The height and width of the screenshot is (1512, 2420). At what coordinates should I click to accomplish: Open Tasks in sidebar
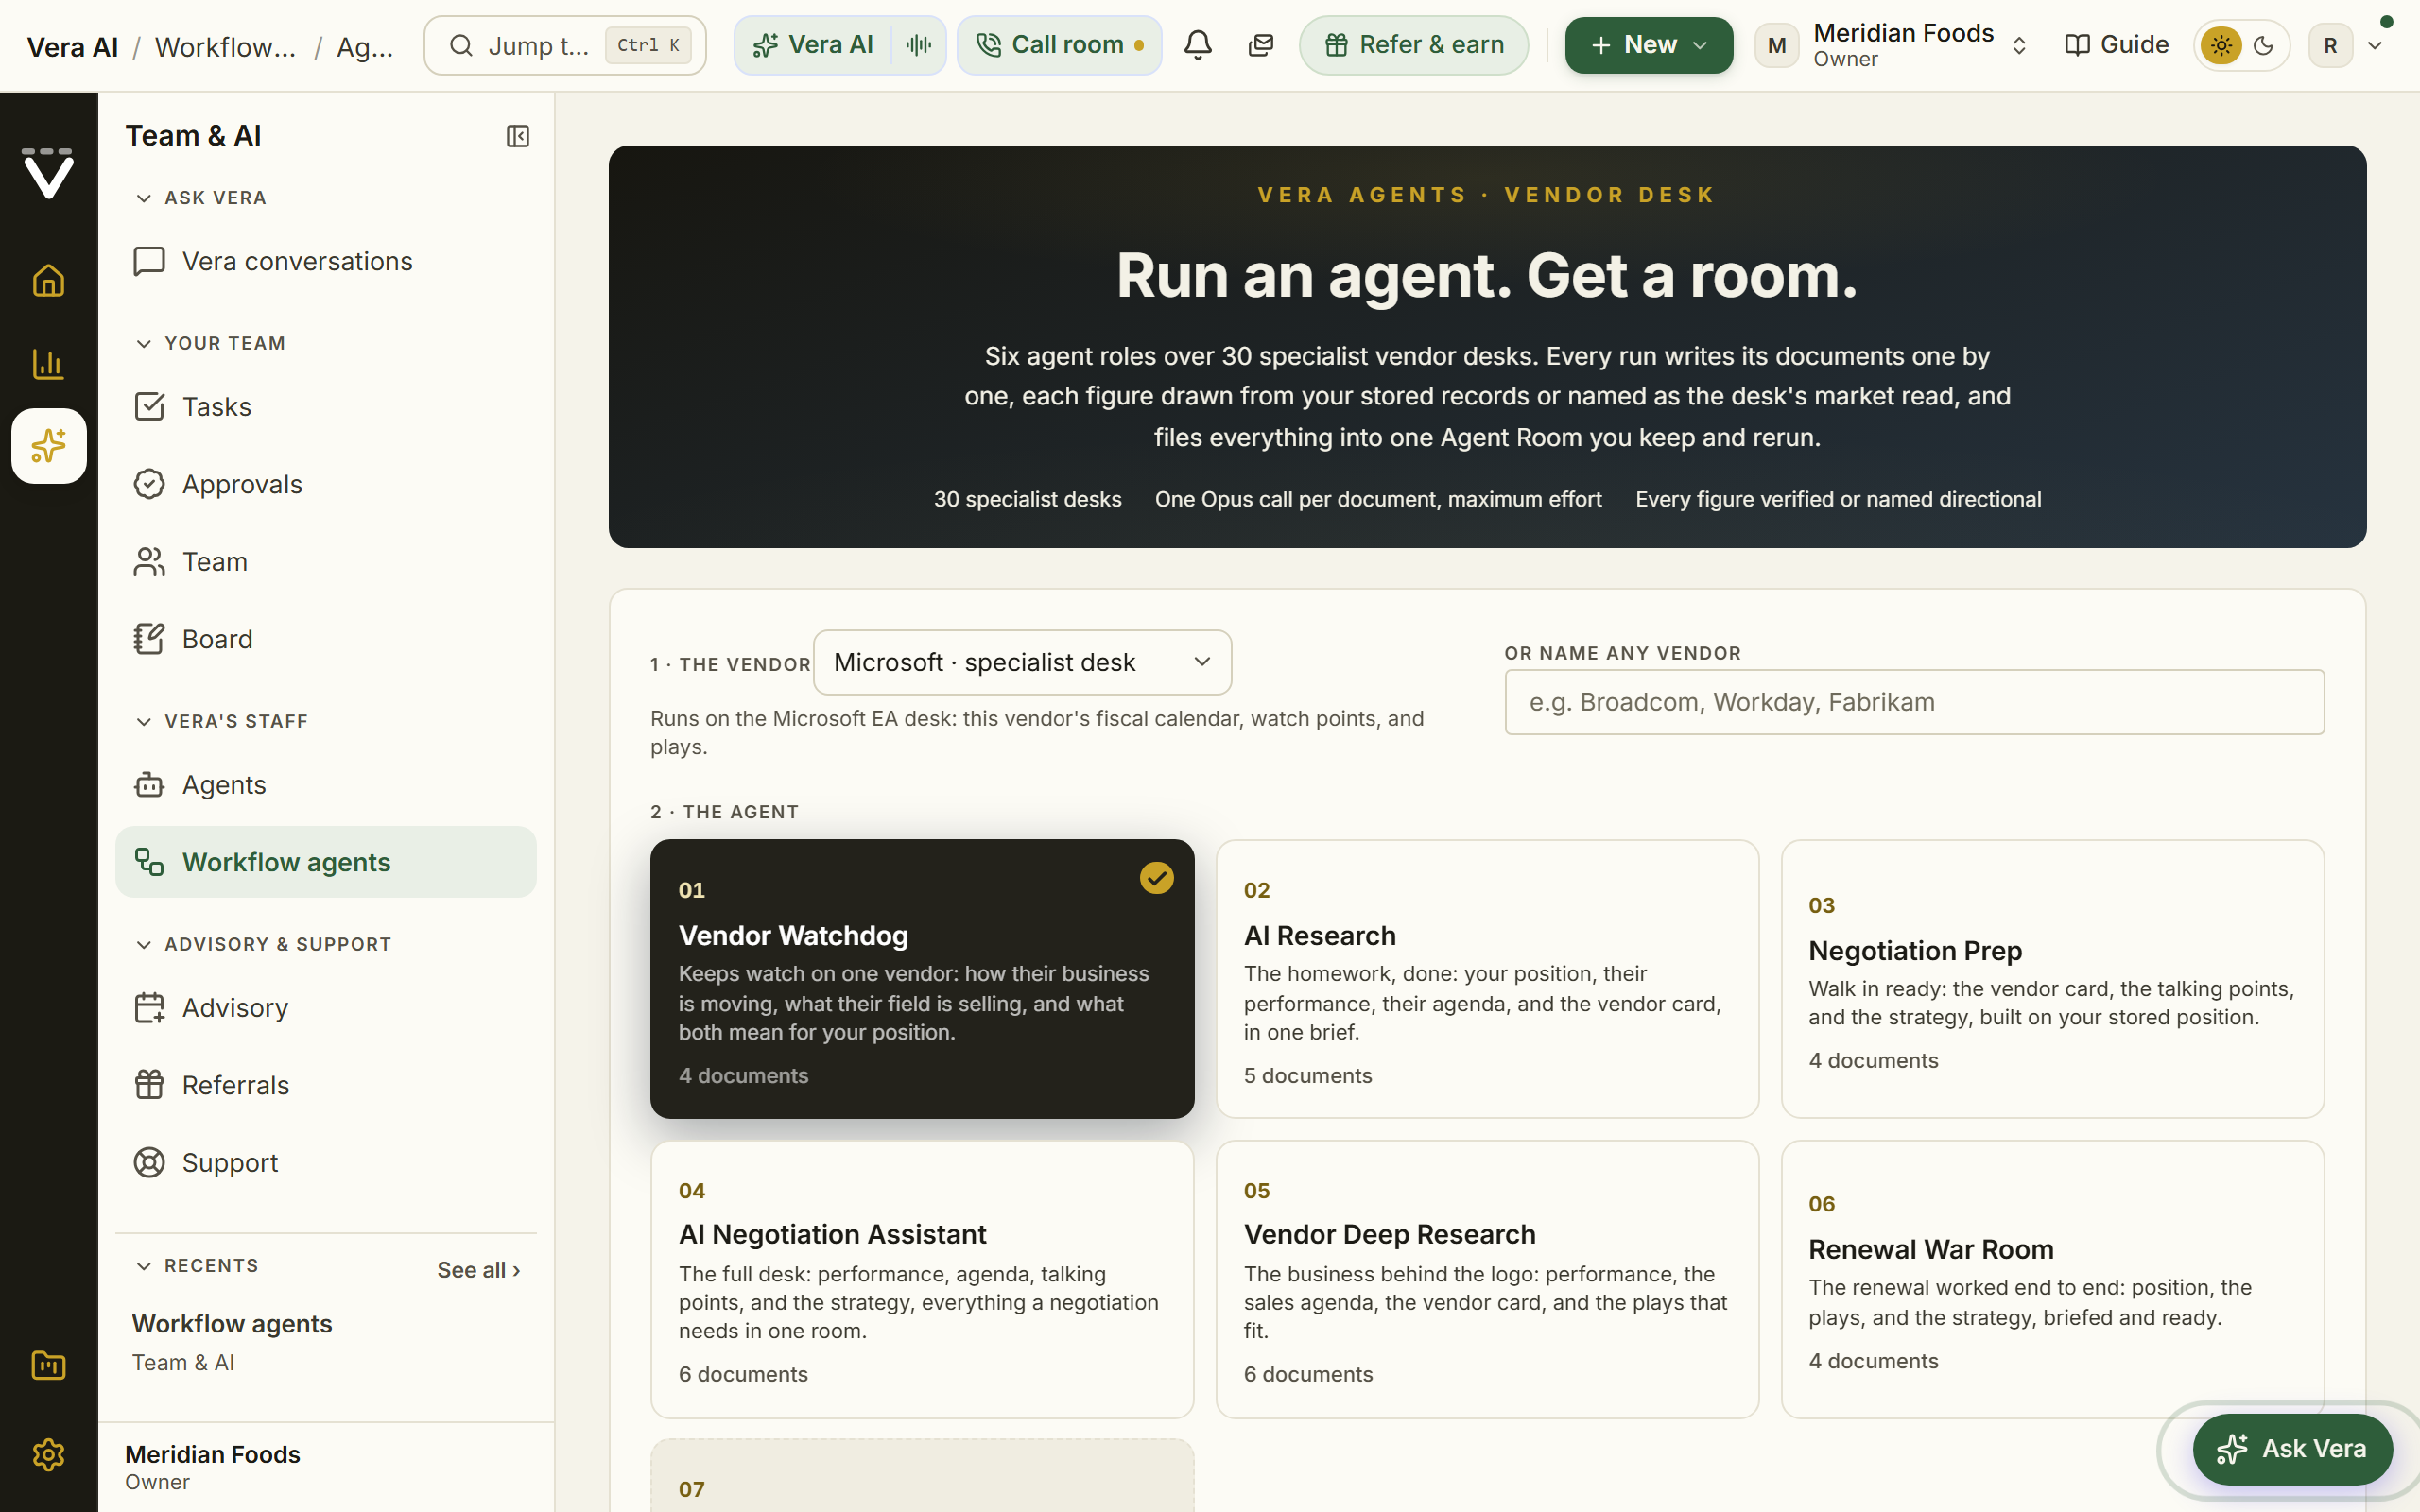tap(326, 407)
